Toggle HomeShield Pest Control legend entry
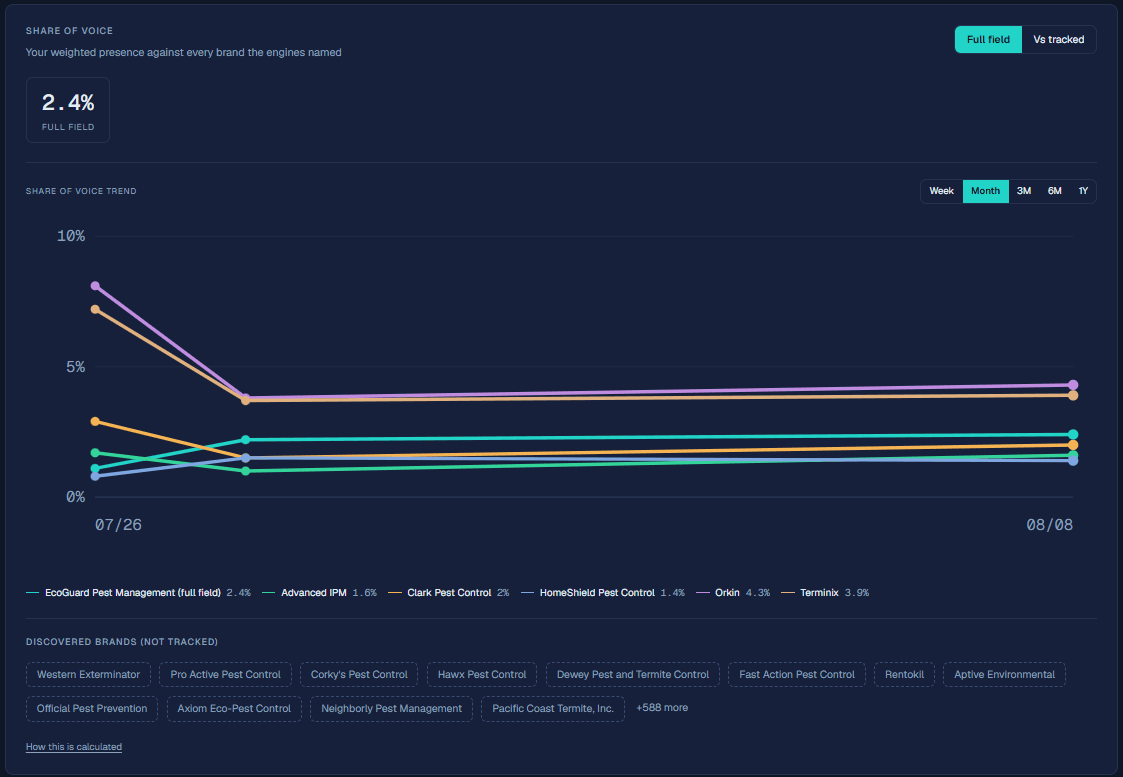 pyautogui.click(x=602, y=593)
